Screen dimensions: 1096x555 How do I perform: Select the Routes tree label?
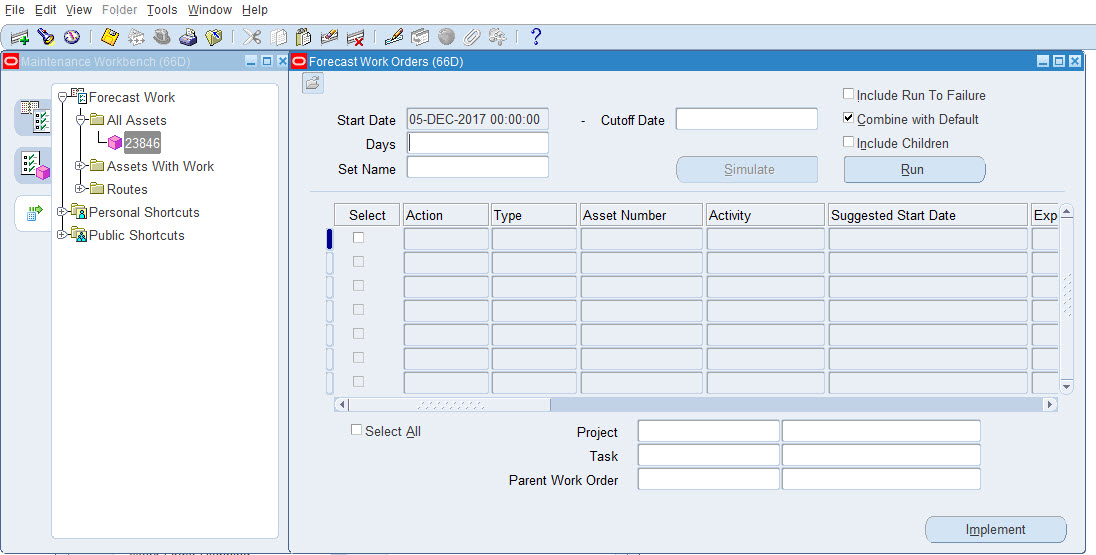click(127, 189)
